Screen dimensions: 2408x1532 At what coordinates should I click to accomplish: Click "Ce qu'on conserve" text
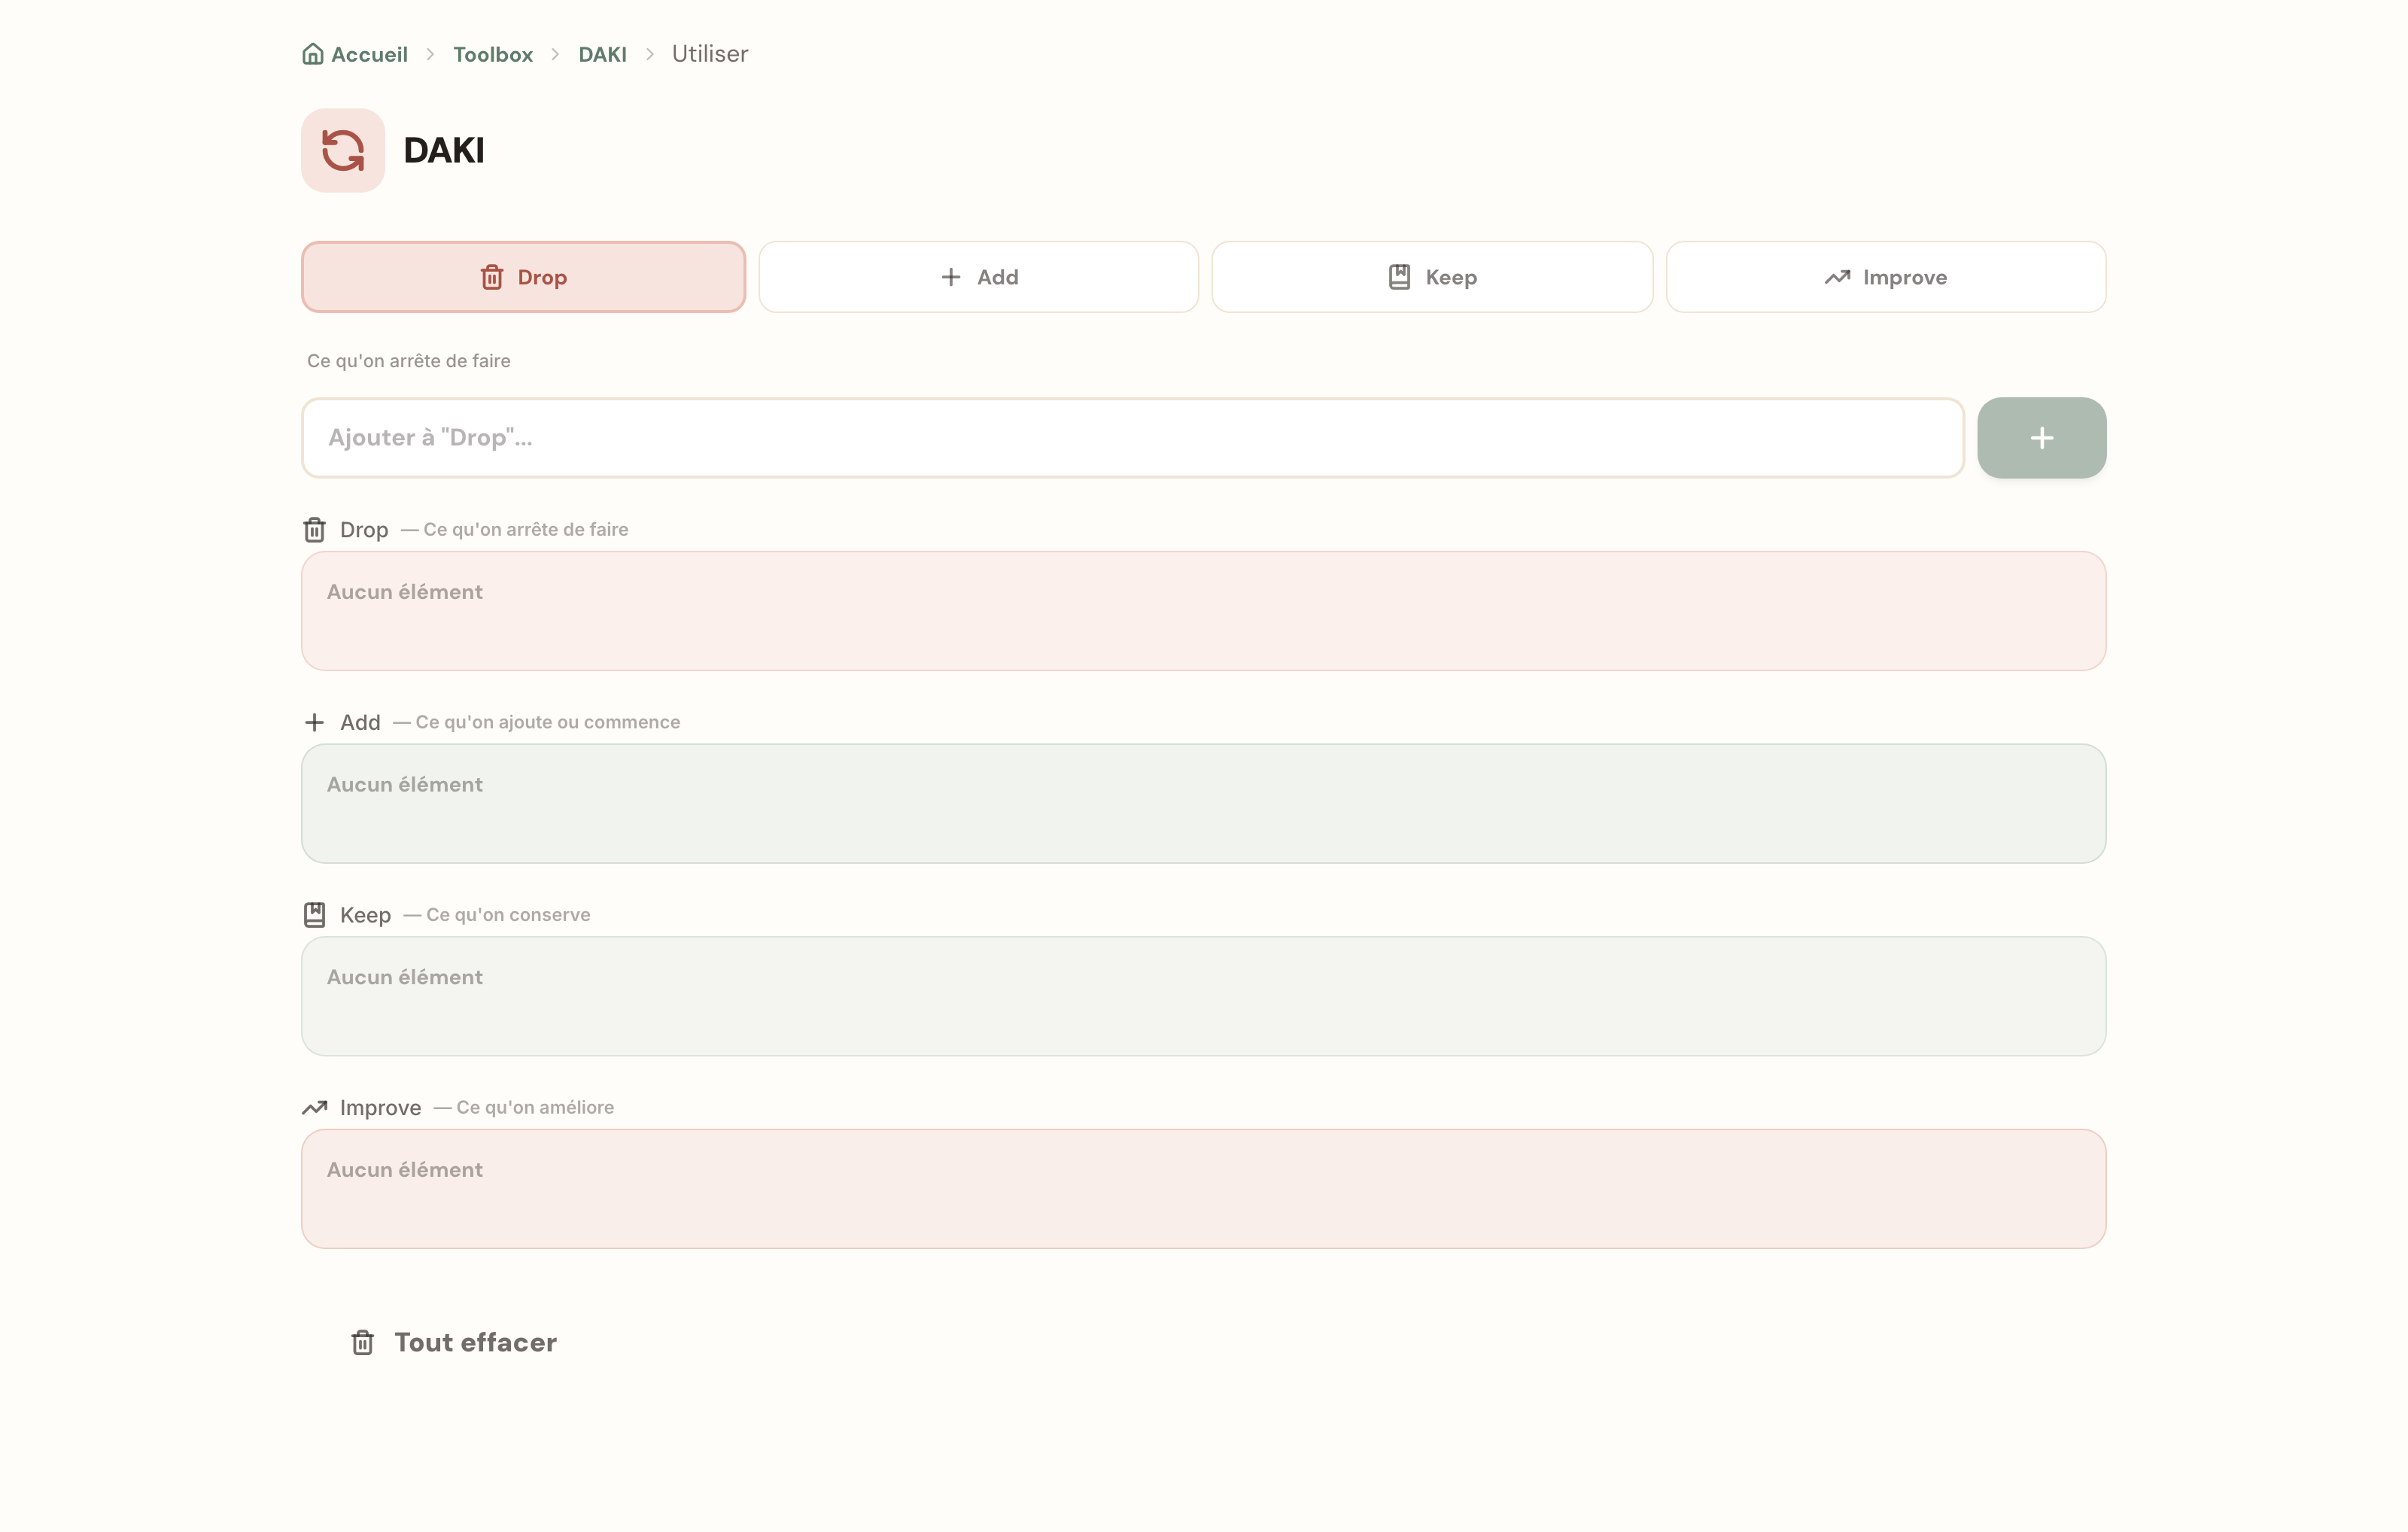pyautogui.click(x=508, y=915)
